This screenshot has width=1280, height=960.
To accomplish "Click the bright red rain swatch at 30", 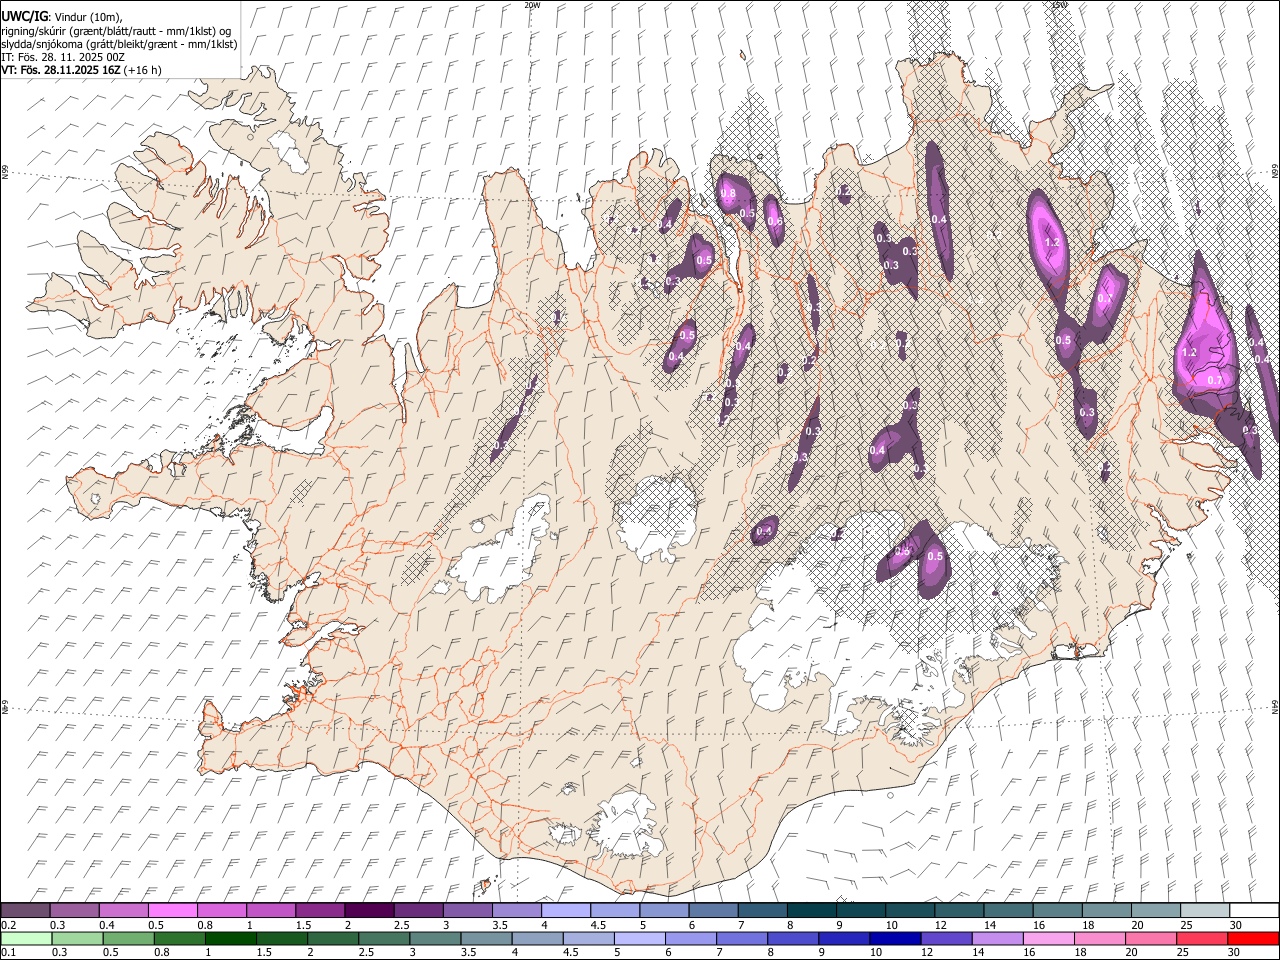I will (x=1254, y=938).
